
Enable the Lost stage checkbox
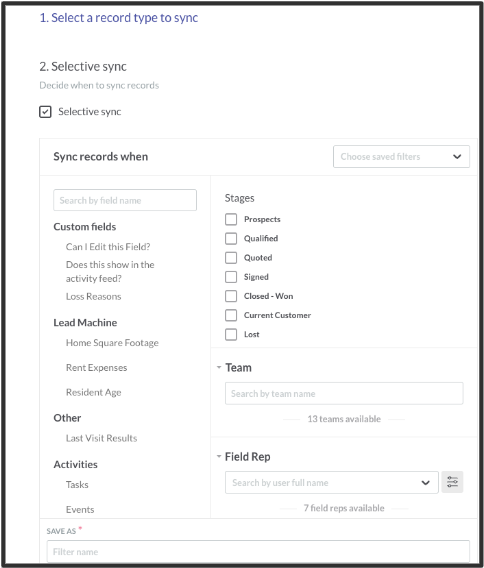231,334
